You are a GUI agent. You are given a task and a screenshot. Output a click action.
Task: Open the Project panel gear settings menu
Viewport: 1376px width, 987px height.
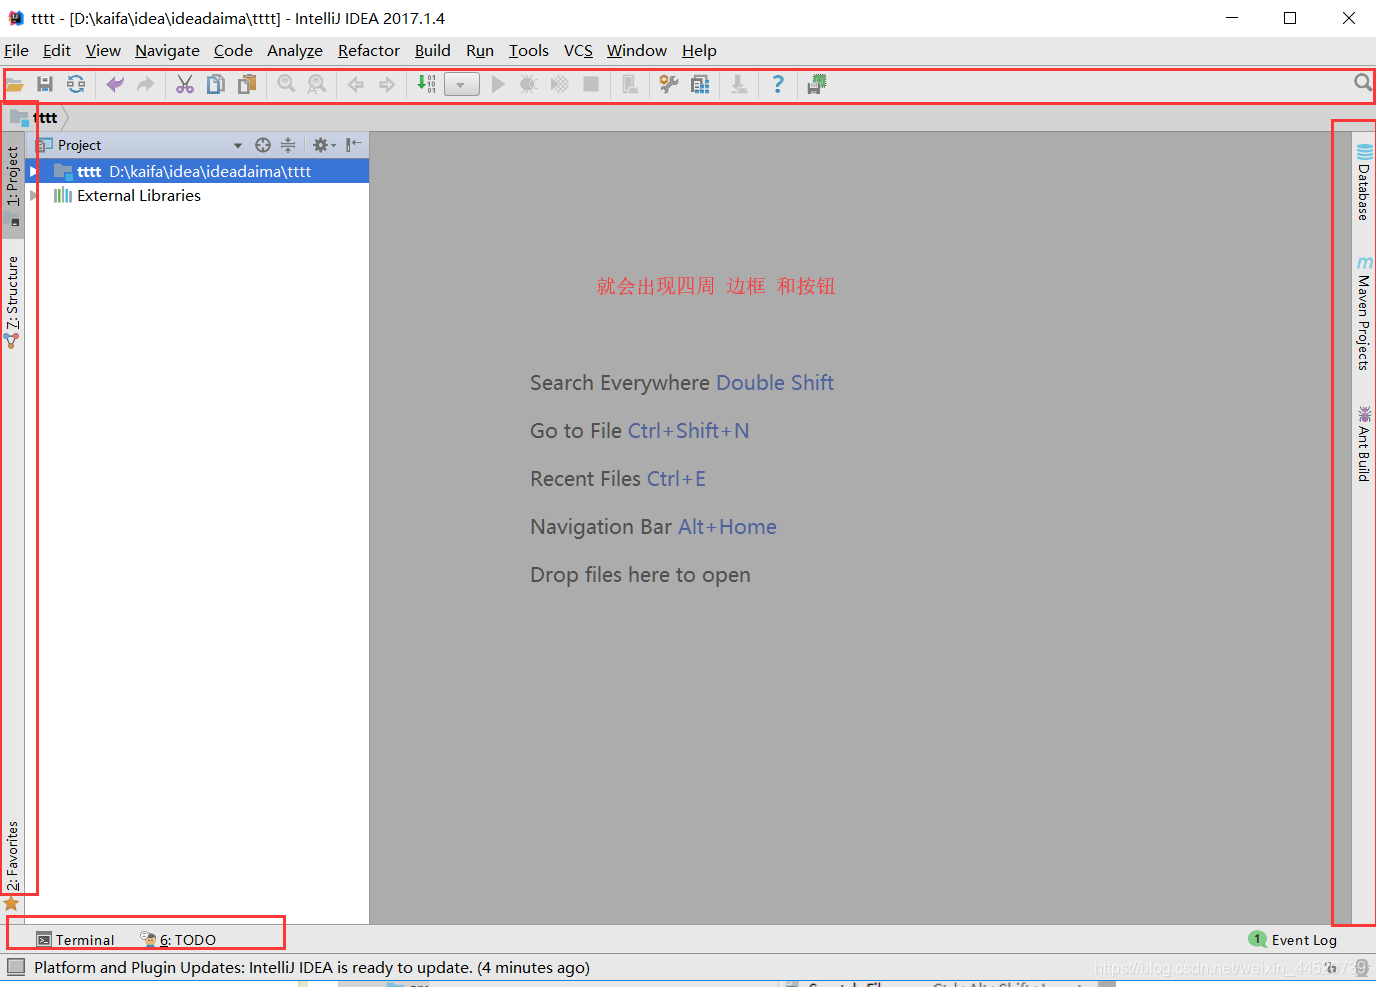[x=324, y=145]
